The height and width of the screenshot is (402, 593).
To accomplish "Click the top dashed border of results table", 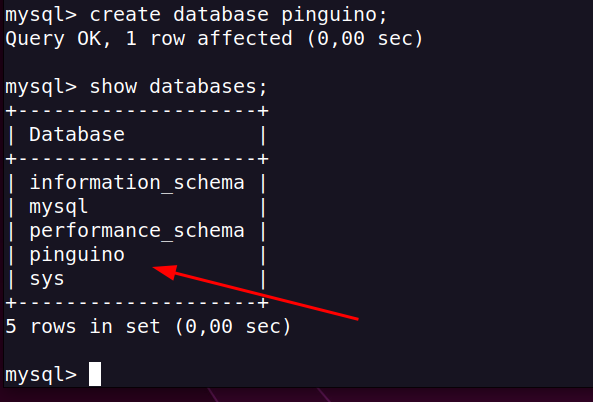I will coord(137,111).
